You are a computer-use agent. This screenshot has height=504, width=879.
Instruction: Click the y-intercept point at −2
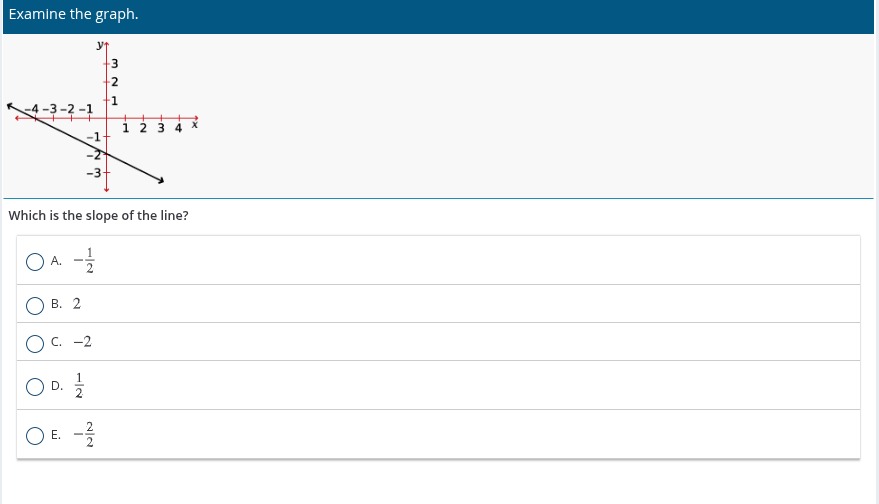107,154
